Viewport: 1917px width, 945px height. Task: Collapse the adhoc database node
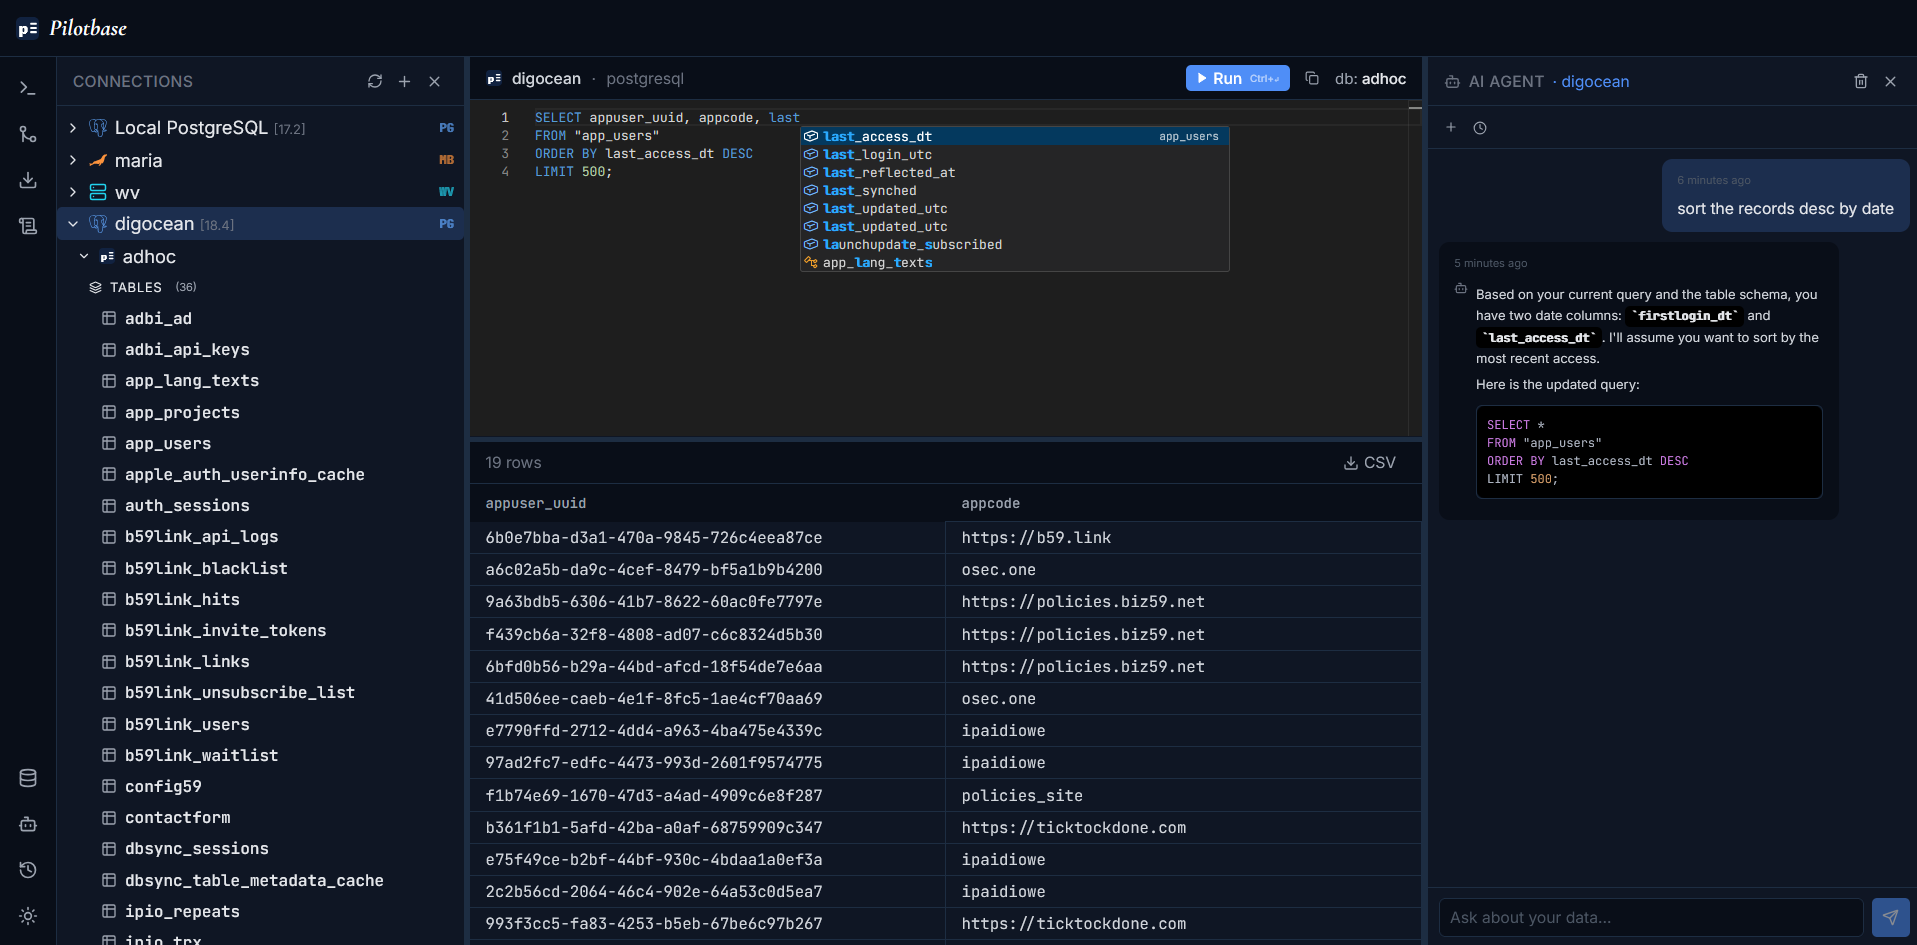84,257
